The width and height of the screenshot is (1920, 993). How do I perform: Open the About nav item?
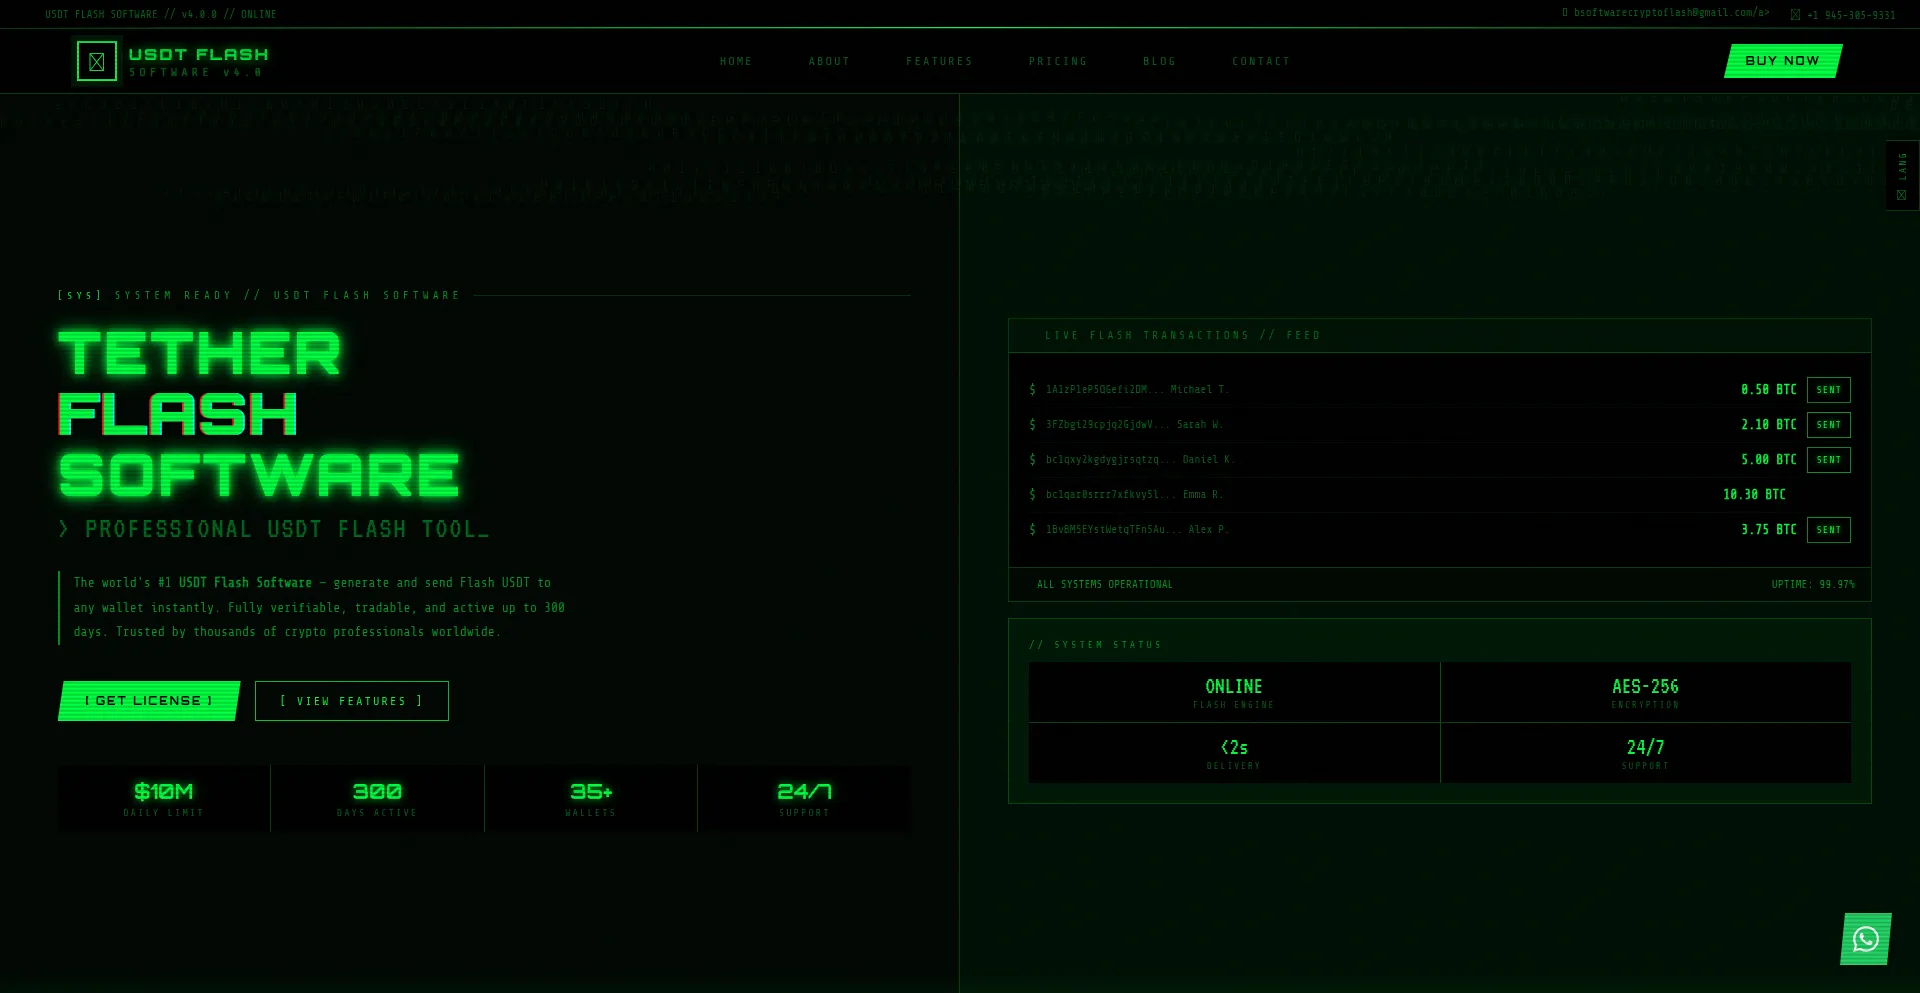829,61
